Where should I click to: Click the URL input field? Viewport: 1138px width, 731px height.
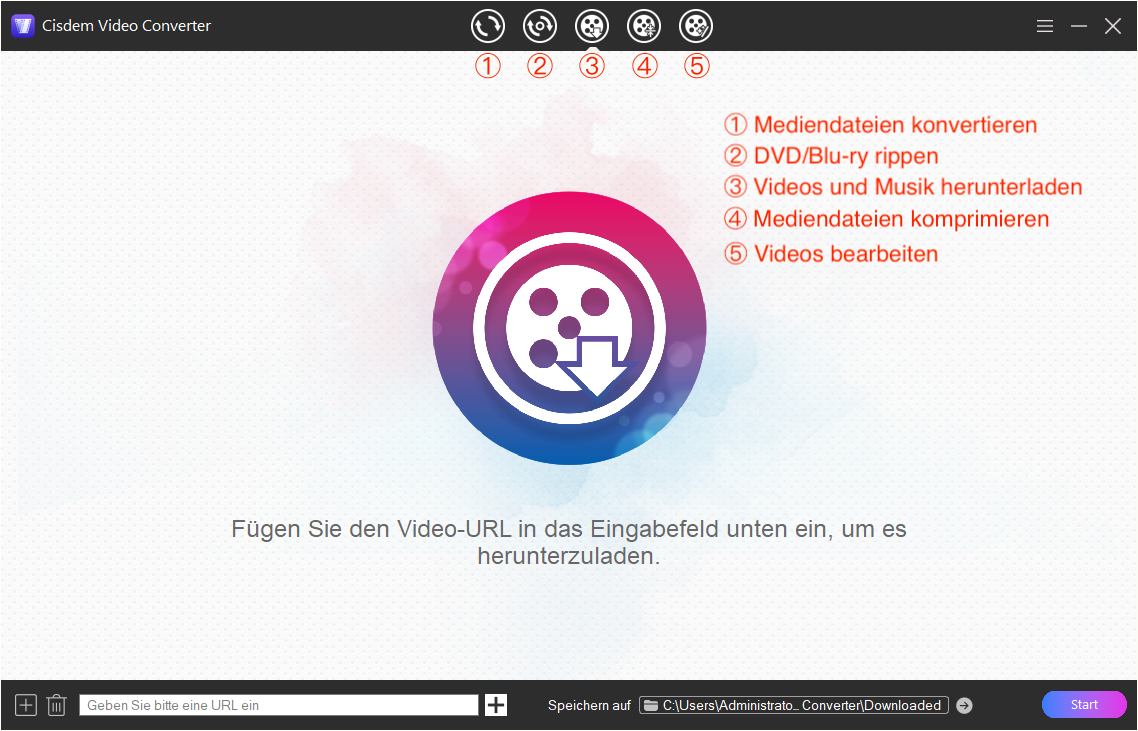(x=280, y=704)
